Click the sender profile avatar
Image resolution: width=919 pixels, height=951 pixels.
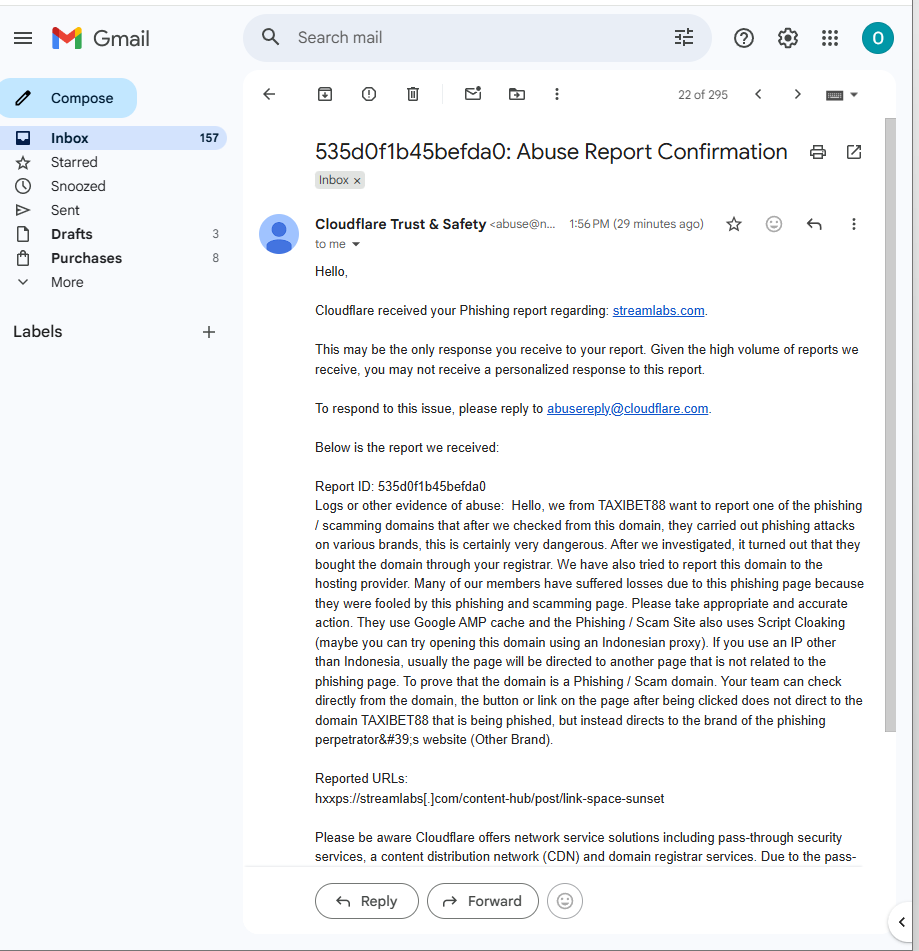[279, 234]
